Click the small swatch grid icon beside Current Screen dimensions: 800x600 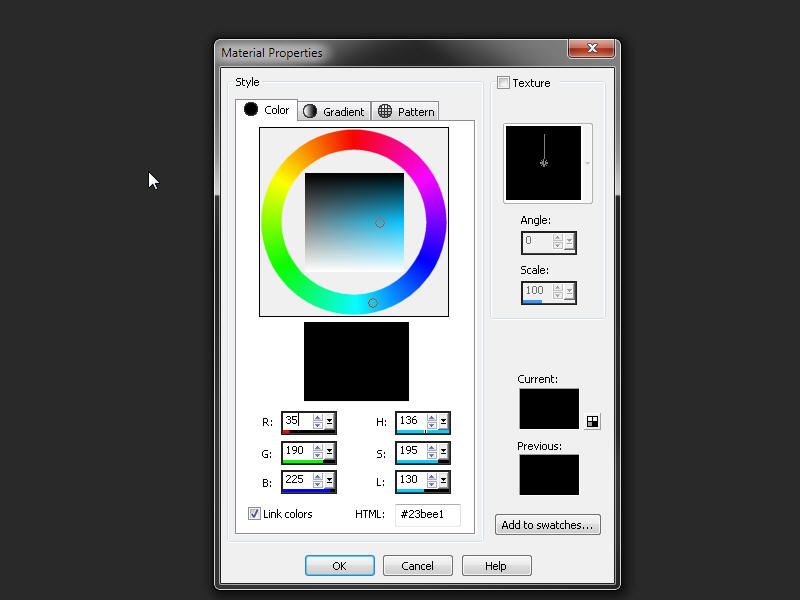[593, 422]
